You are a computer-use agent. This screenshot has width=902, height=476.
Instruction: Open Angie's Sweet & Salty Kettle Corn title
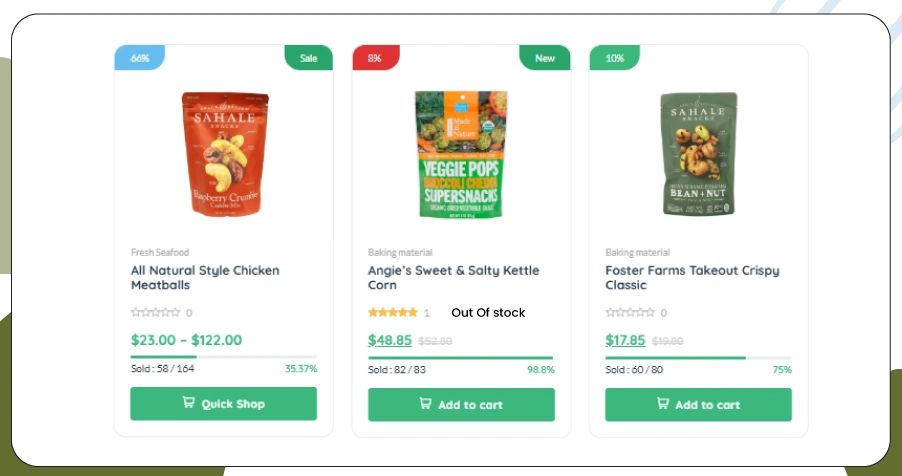(x=453, y=278)
